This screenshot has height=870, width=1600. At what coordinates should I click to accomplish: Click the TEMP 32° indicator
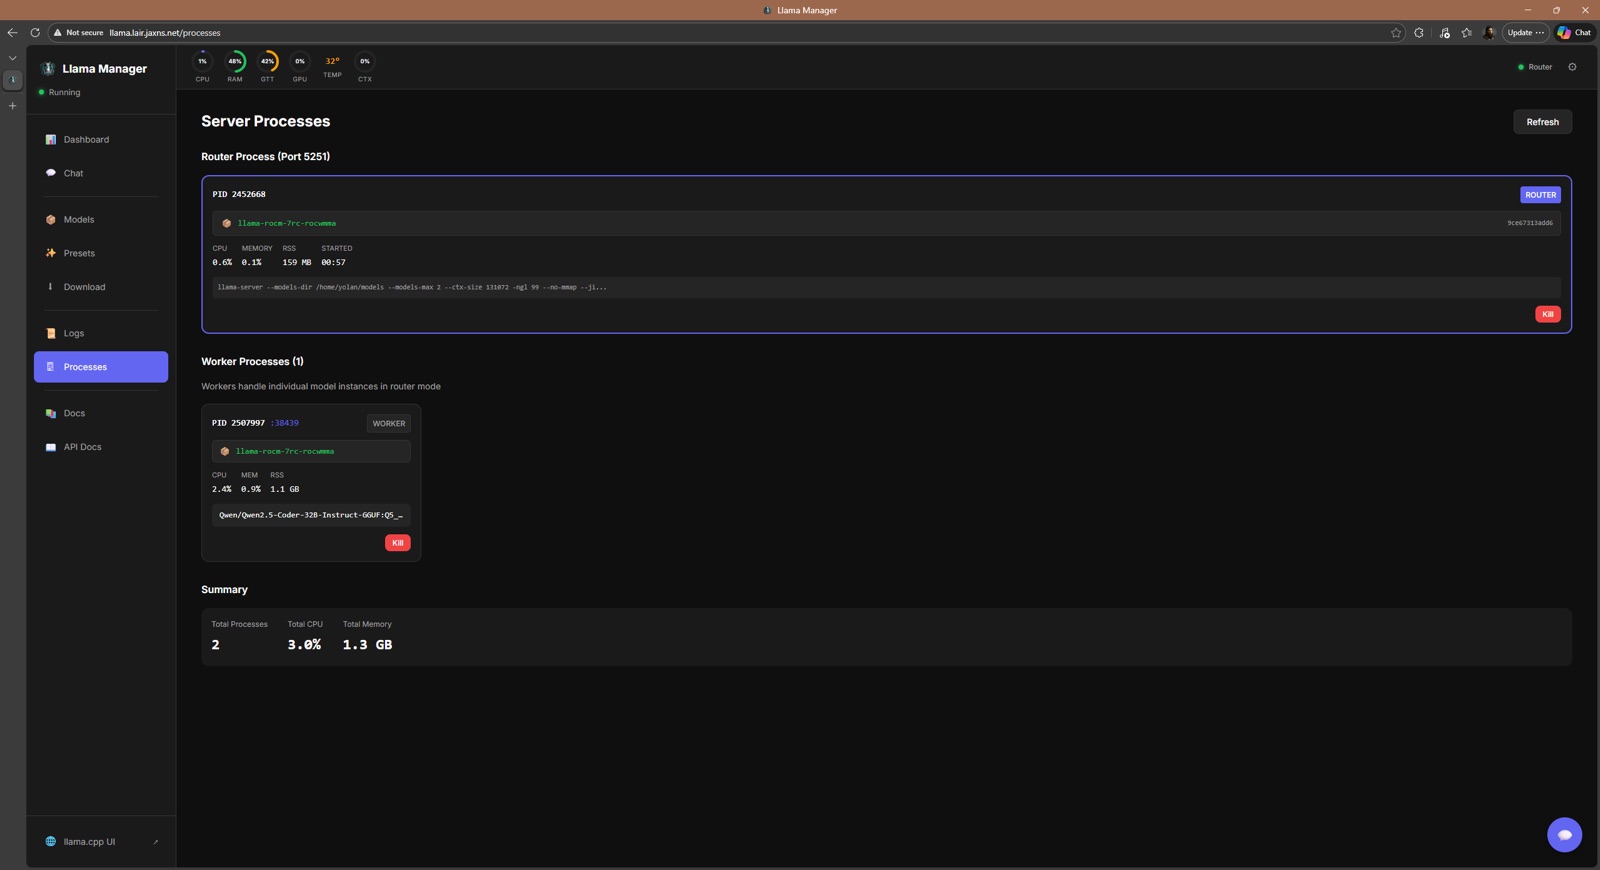coord(332,66)
